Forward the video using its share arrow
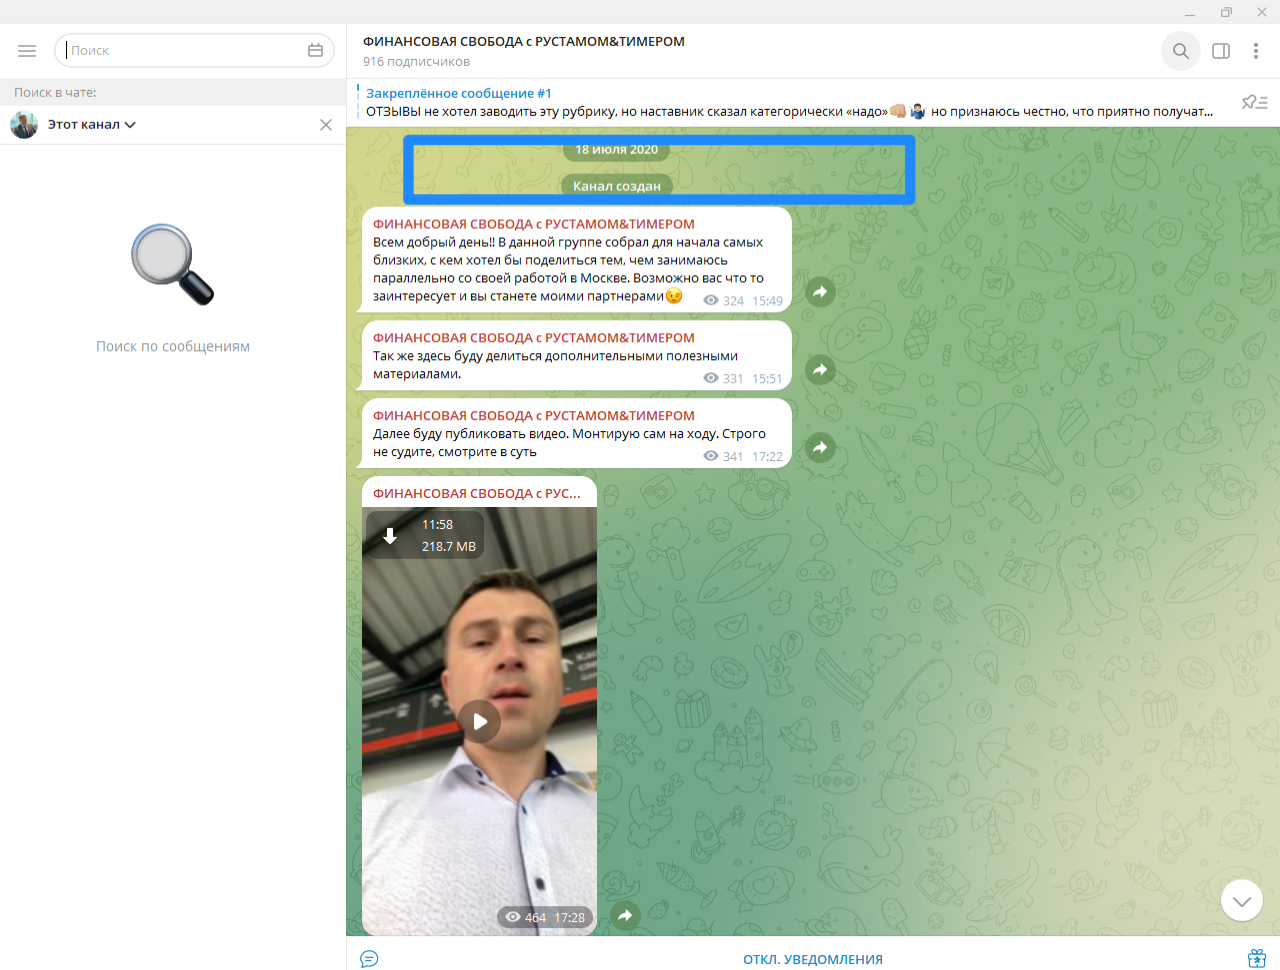1280x970 pixels. pyautogui.click(x=625, y=915)
